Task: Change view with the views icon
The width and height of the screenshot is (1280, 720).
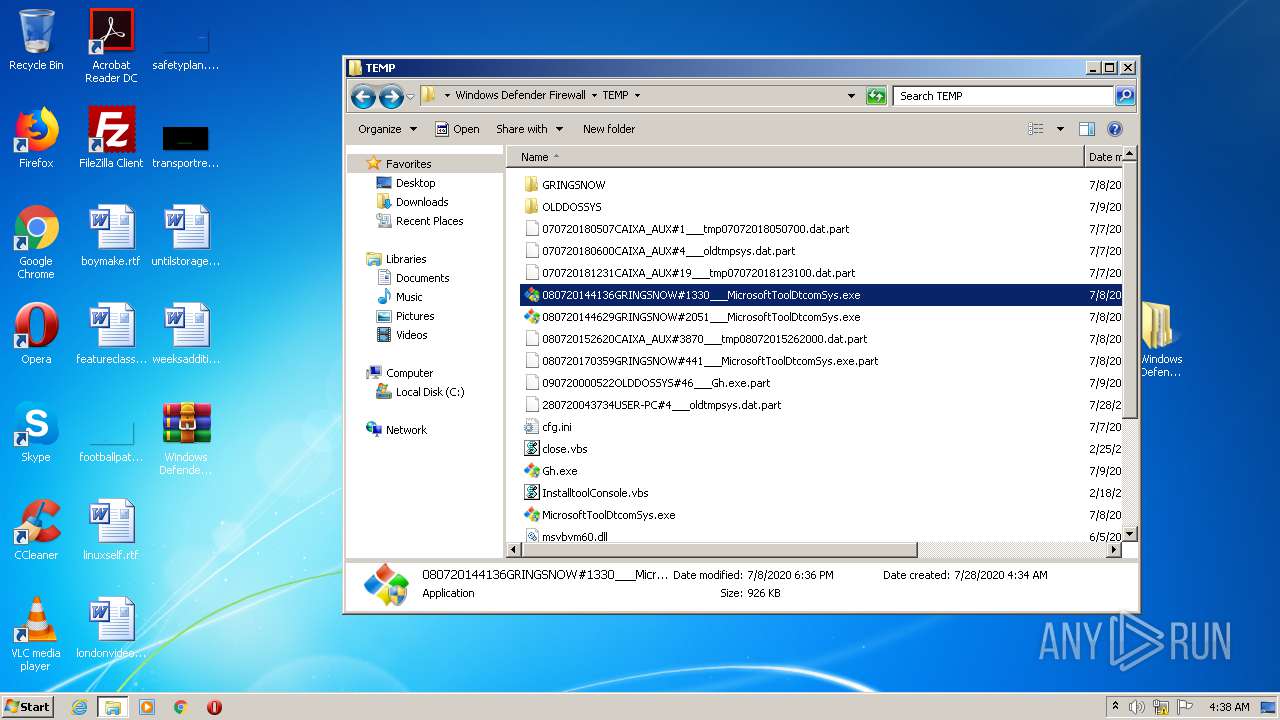Action: [x=1036, y=129]
